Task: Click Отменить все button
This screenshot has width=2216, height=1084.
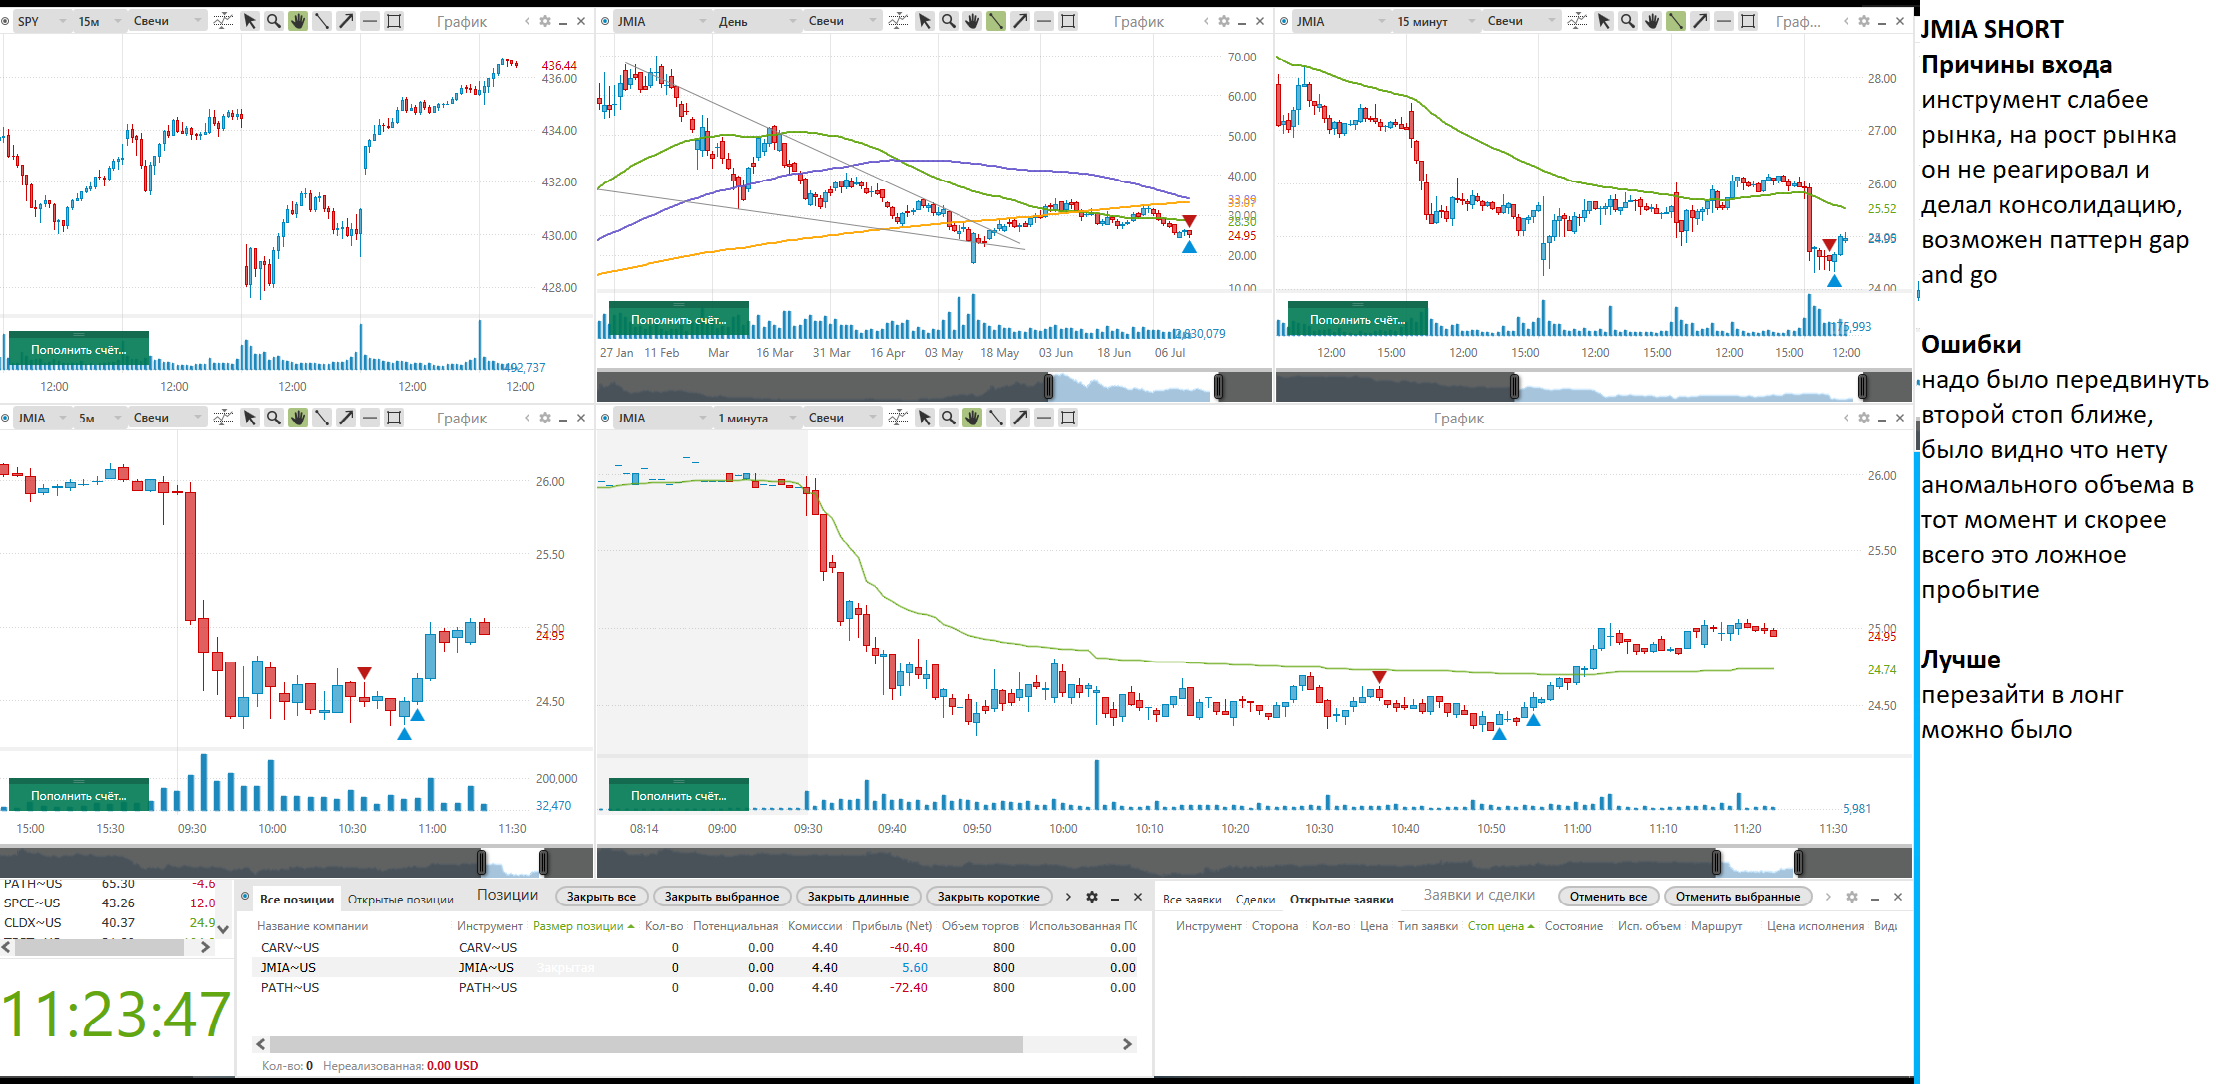Action: coord(1608,897)
